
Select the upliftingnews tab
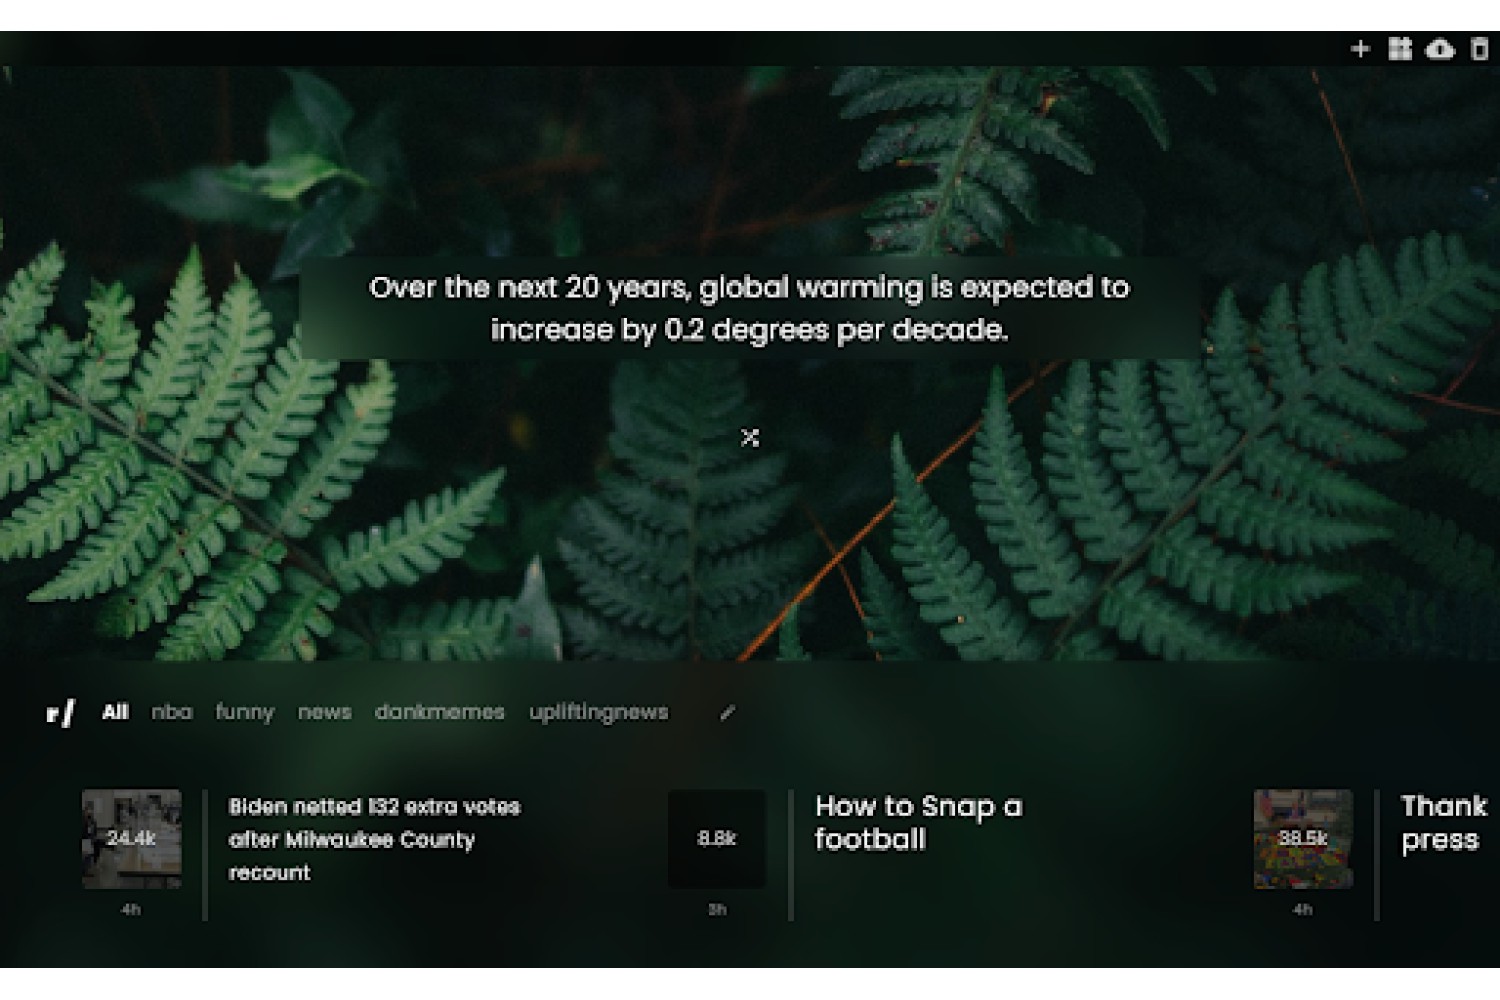pyautogui.click(x=599, y=712)
